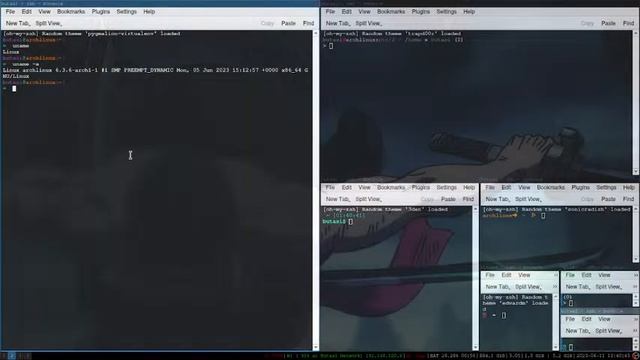Open File menu in trapd00r Konsole window
The height and width of the screenshot is (360, 640).
330,12
